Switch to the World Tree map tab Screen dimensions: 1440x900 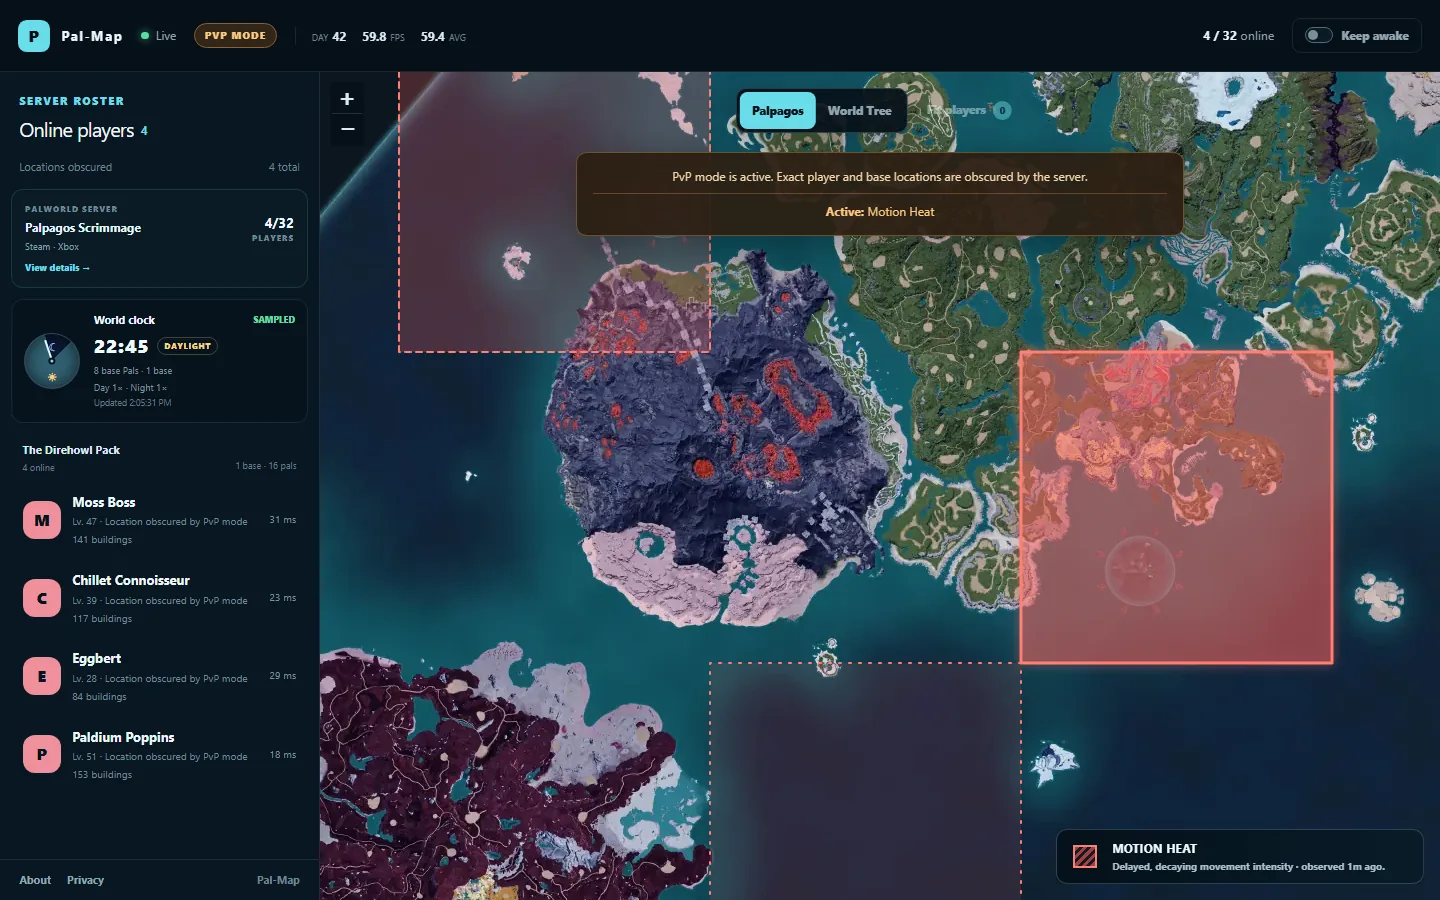click(x=859, y=111)
